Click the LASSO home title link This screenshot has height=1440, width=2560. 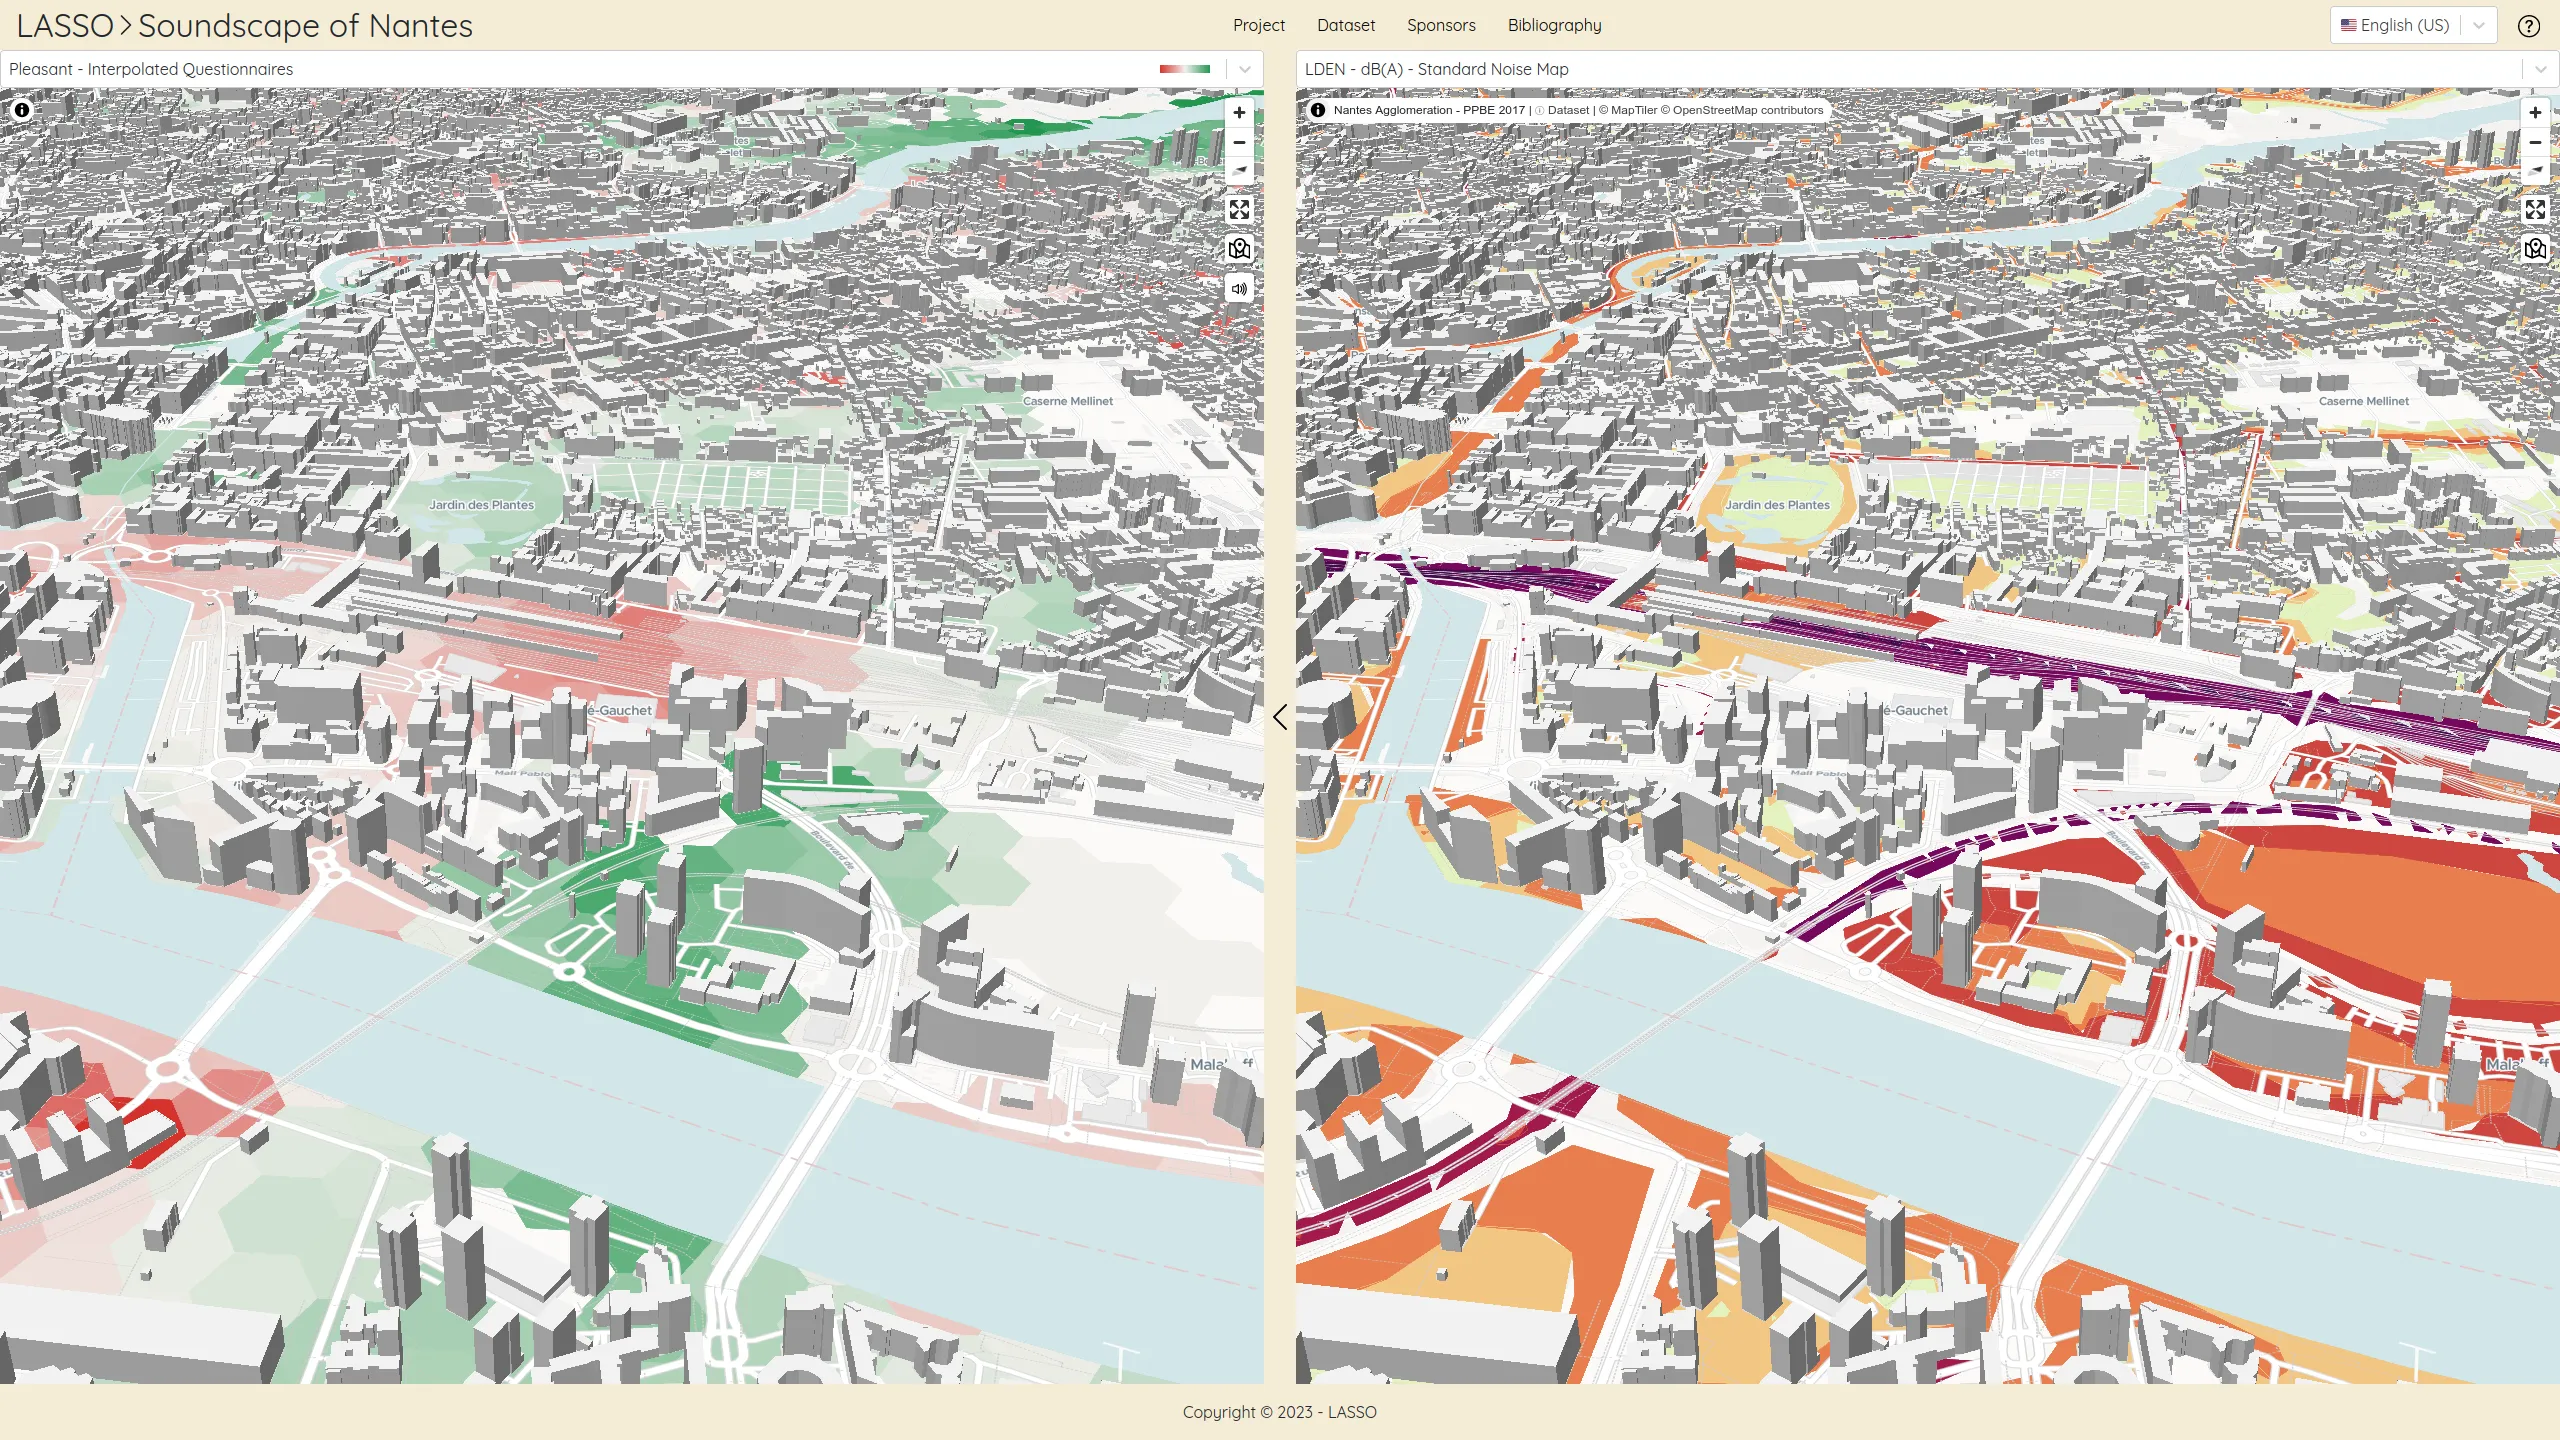pyautogui.click(x=65, y=26)
